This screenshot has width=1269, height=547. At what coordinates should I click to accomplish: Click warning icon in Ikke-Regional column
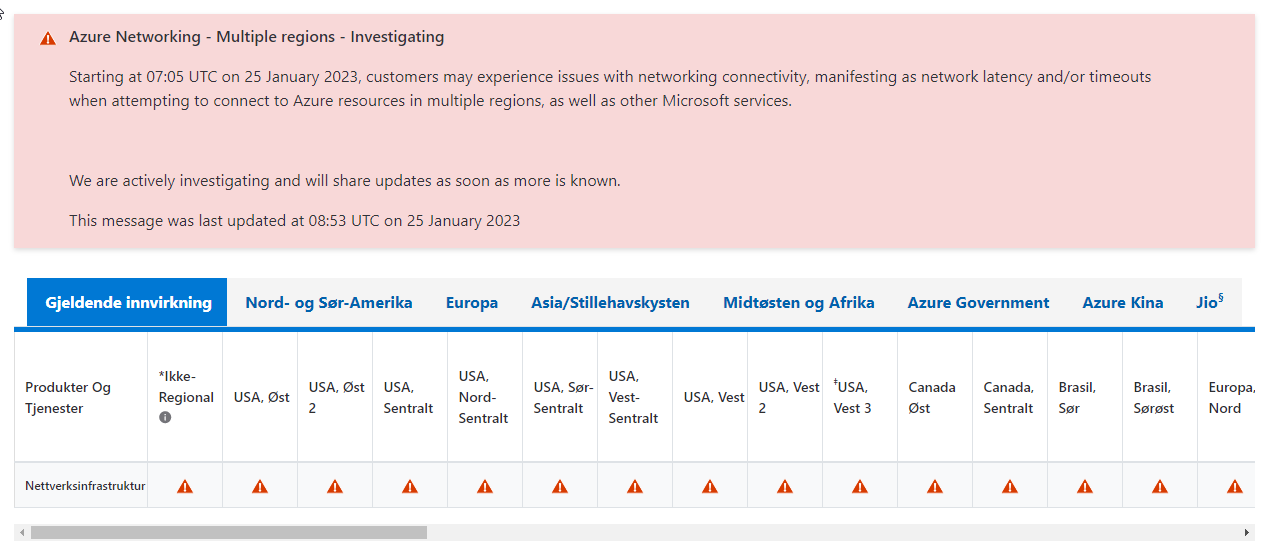coord(185,487)
